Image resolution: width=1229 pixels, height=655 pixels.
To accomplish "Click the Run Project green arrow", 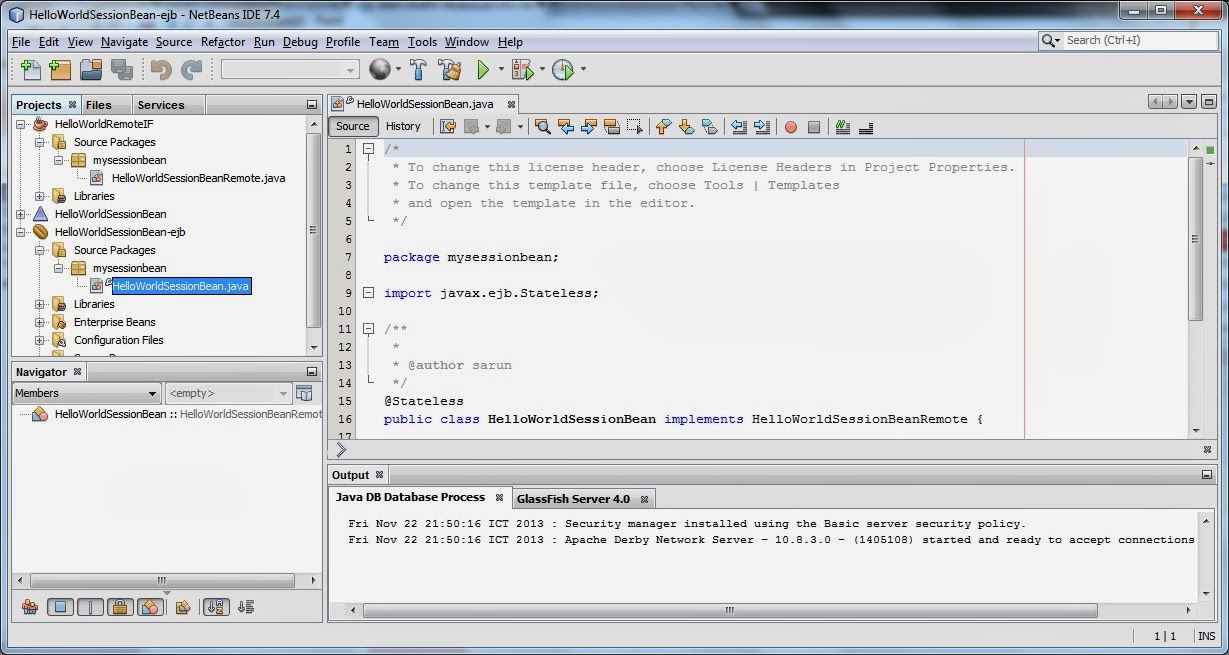I will click(484, 69).
